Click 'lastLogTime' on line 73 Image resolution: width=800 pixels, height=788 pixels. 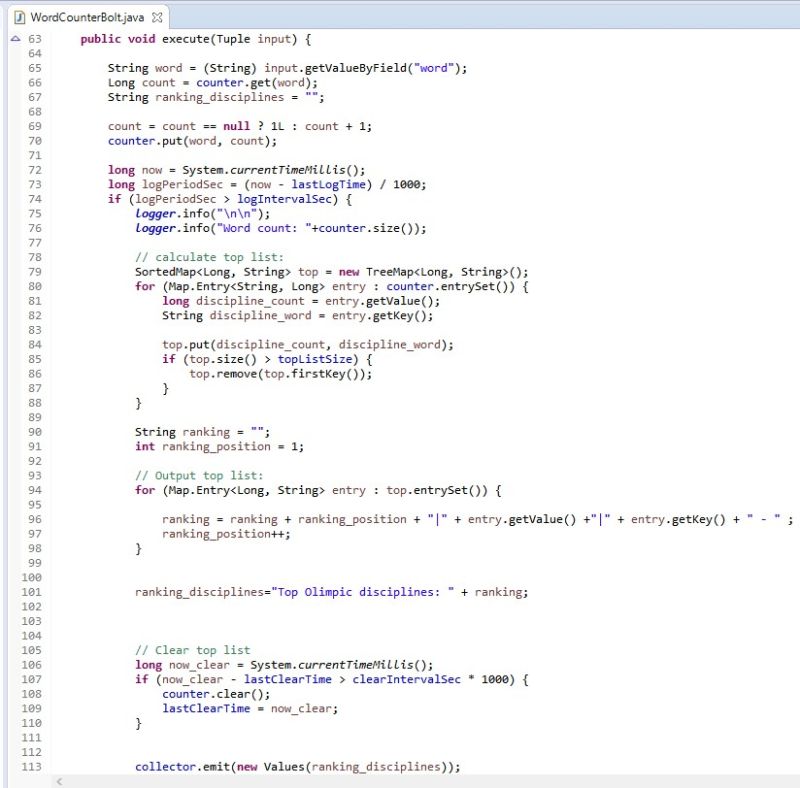point(329,184)
